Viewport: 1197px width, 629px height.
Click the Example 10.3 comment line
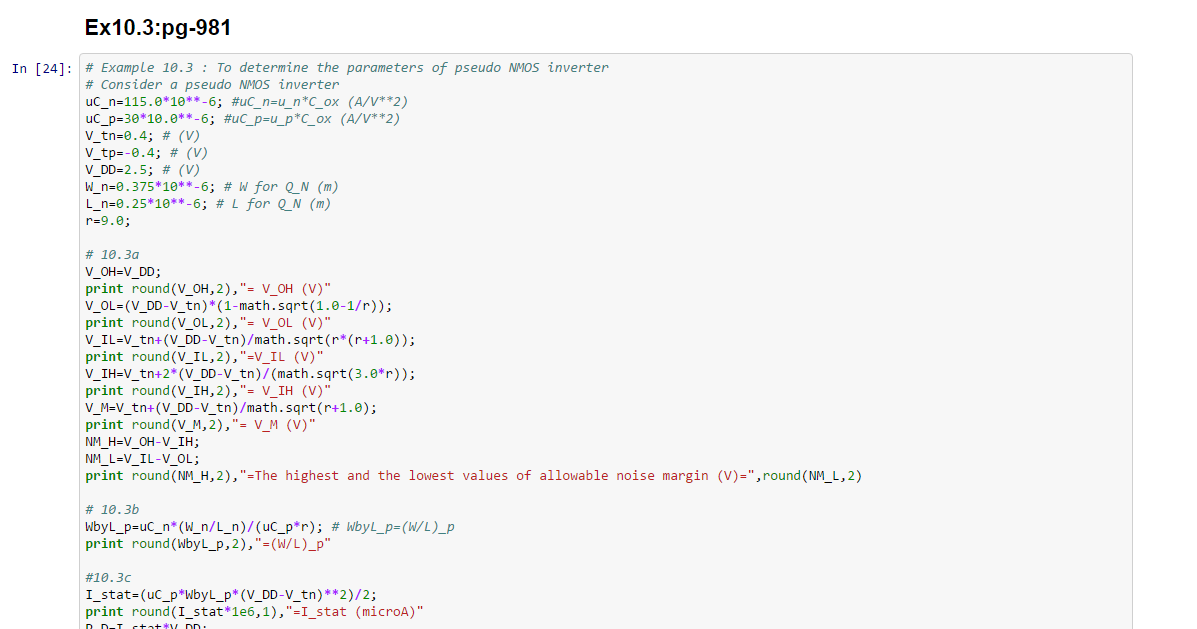[347, 68]
